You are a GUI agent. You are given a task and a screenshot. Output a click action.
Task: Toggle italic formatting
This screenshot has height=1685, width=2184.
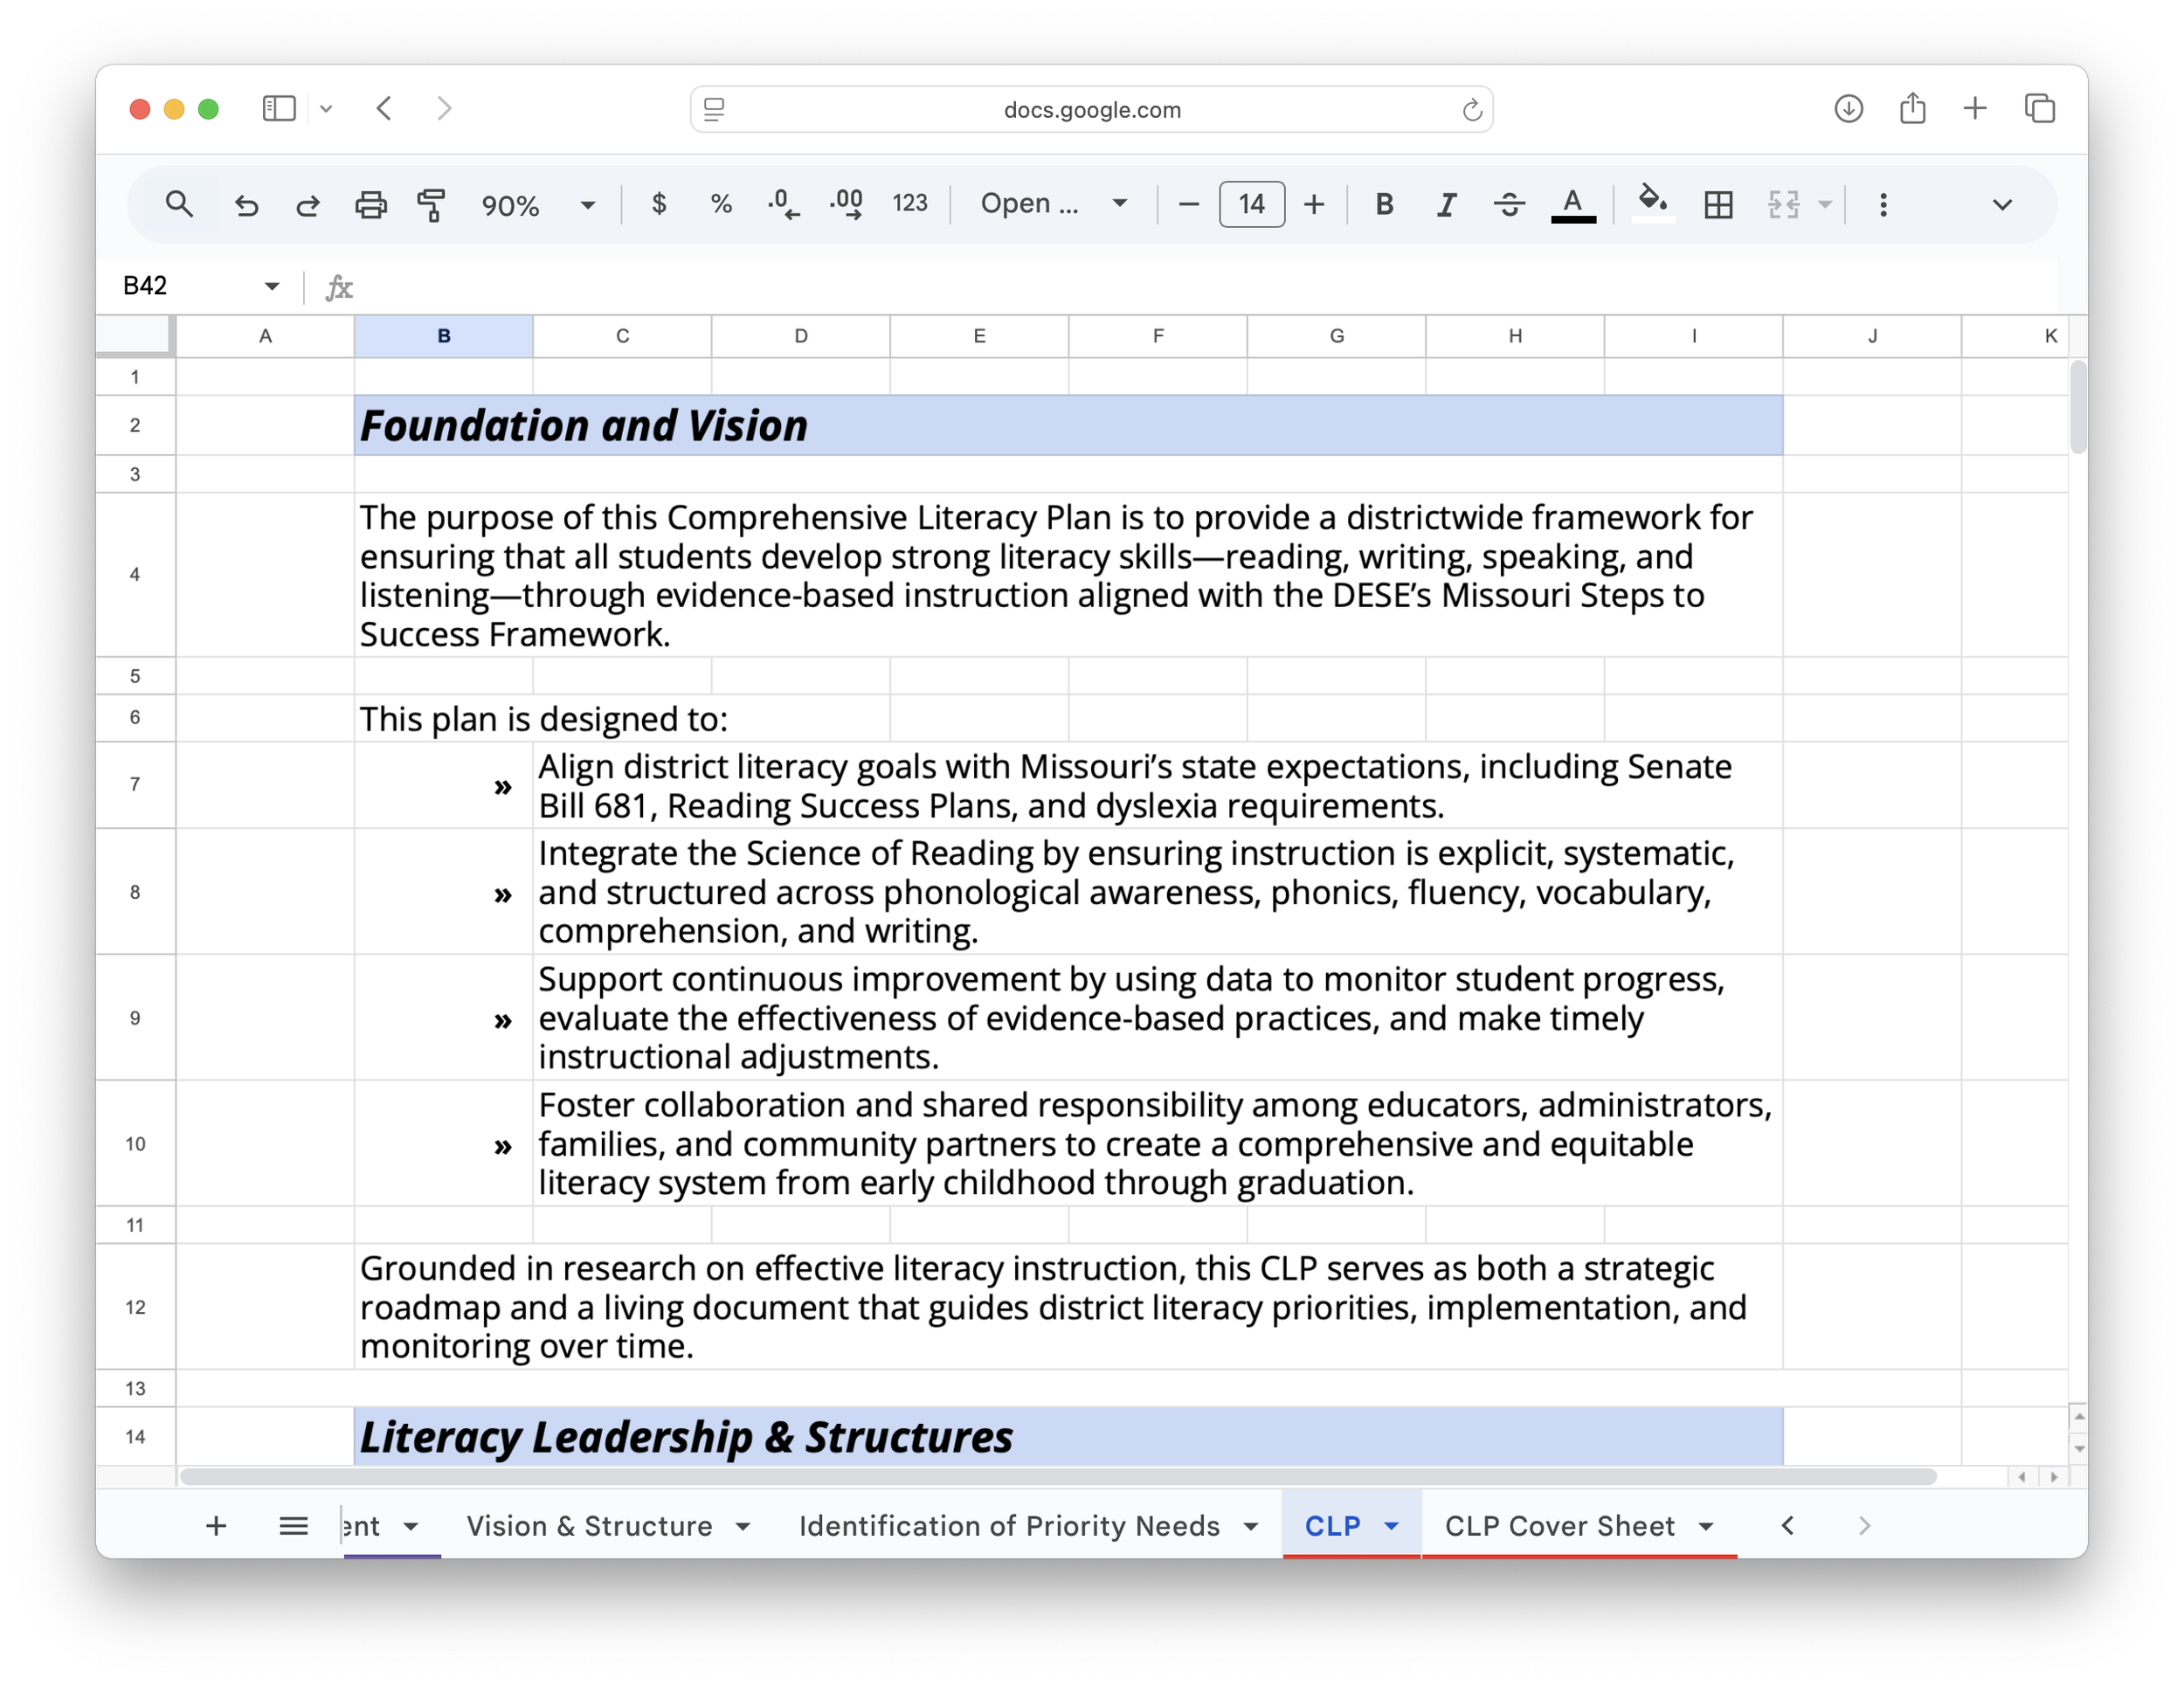(x=1446, y=205)
